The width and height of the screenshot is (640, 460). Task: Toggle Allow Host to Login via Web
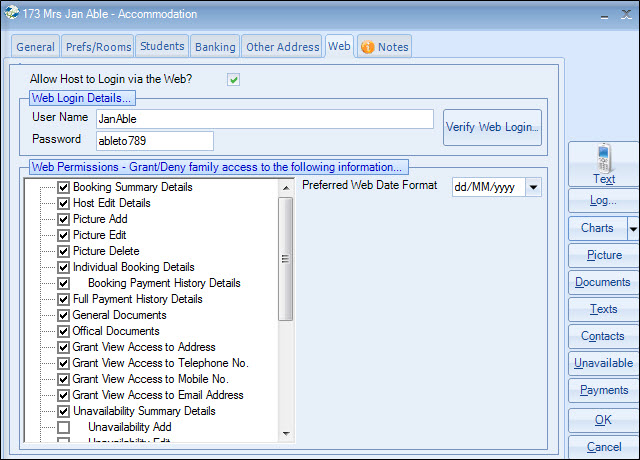[x=233, y=79]
